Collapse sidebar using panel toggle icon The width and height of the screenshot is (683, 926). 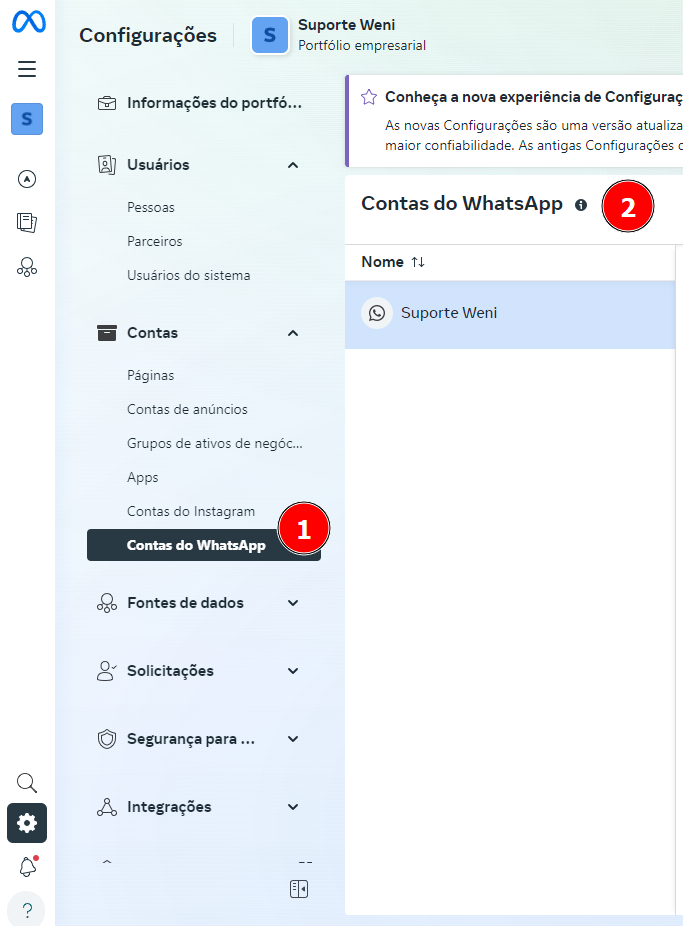coord(298,889)
